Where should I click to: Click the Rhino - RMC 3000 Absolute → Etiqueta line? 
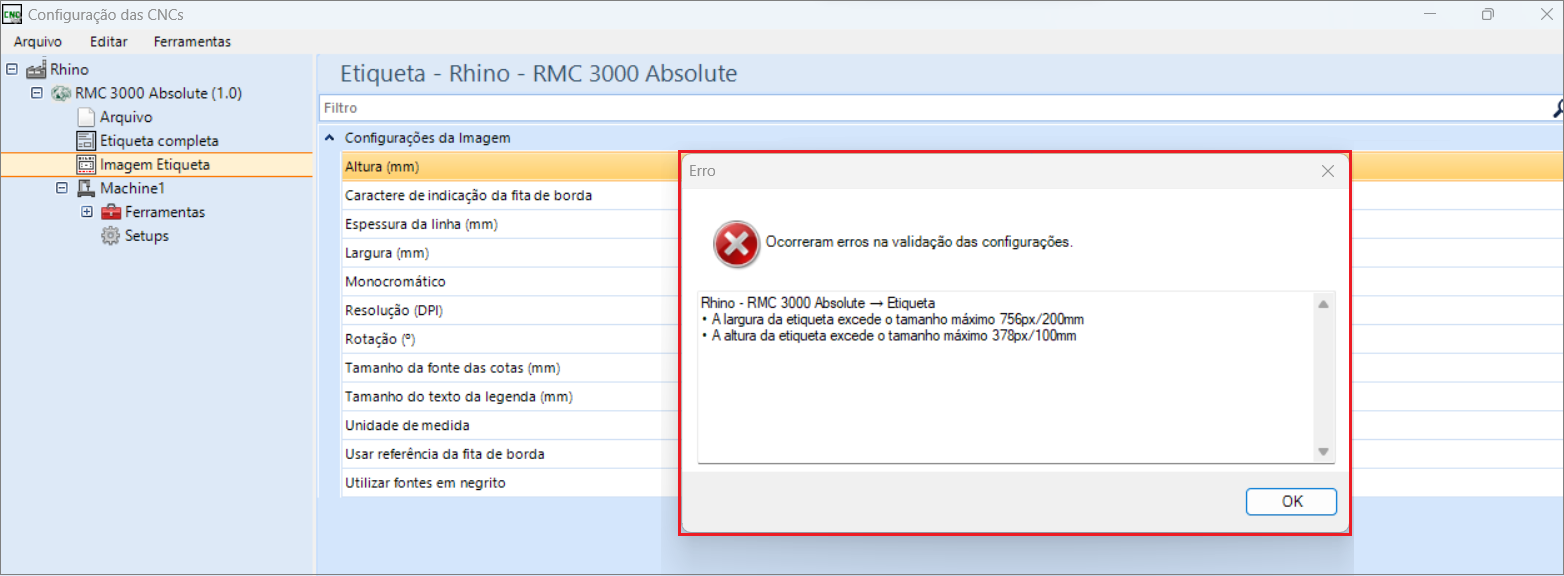click(x=818, y=302)
